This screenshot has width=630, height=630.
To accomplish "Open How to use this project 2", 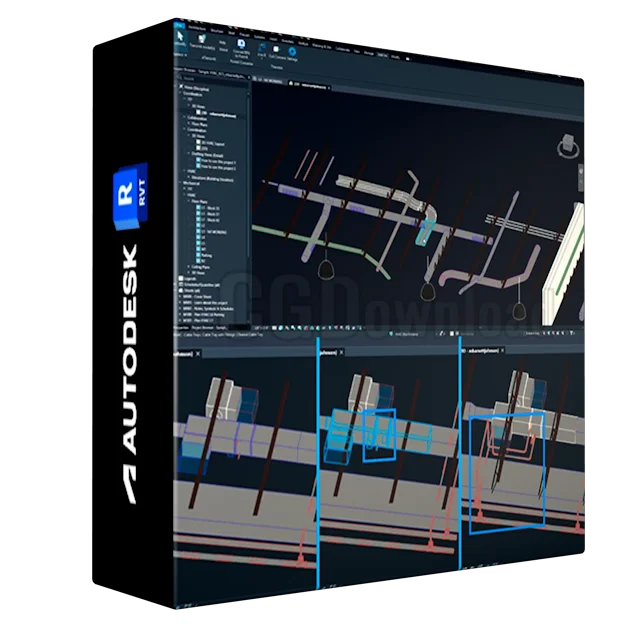I will 218,168.
